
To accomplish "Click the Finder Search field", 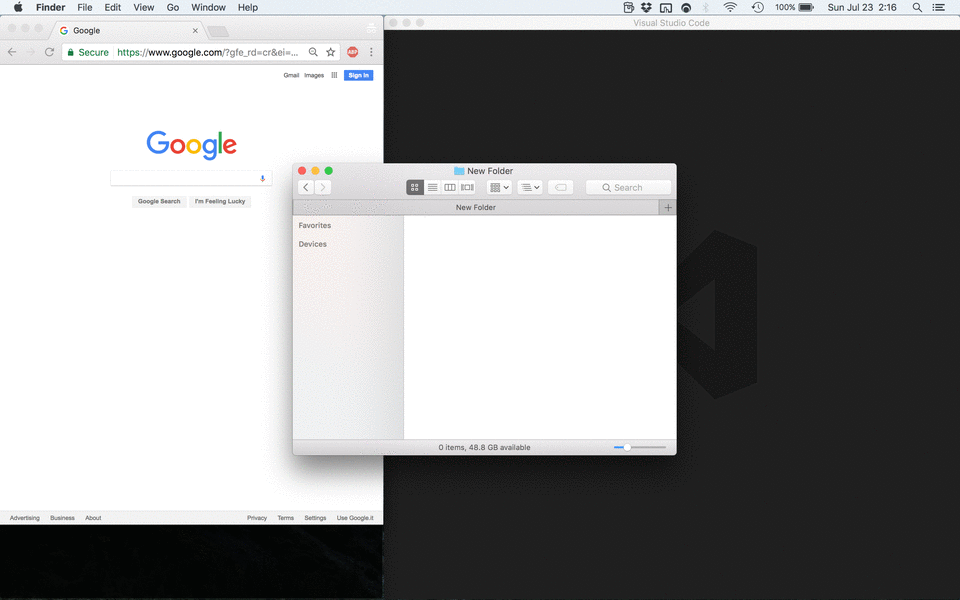I will [628, 187].
